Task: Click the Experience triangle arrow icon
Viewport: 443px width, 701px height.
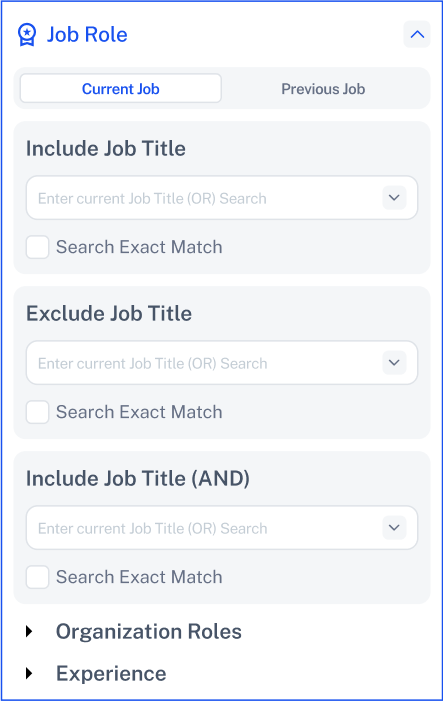Action: point(29,673)
